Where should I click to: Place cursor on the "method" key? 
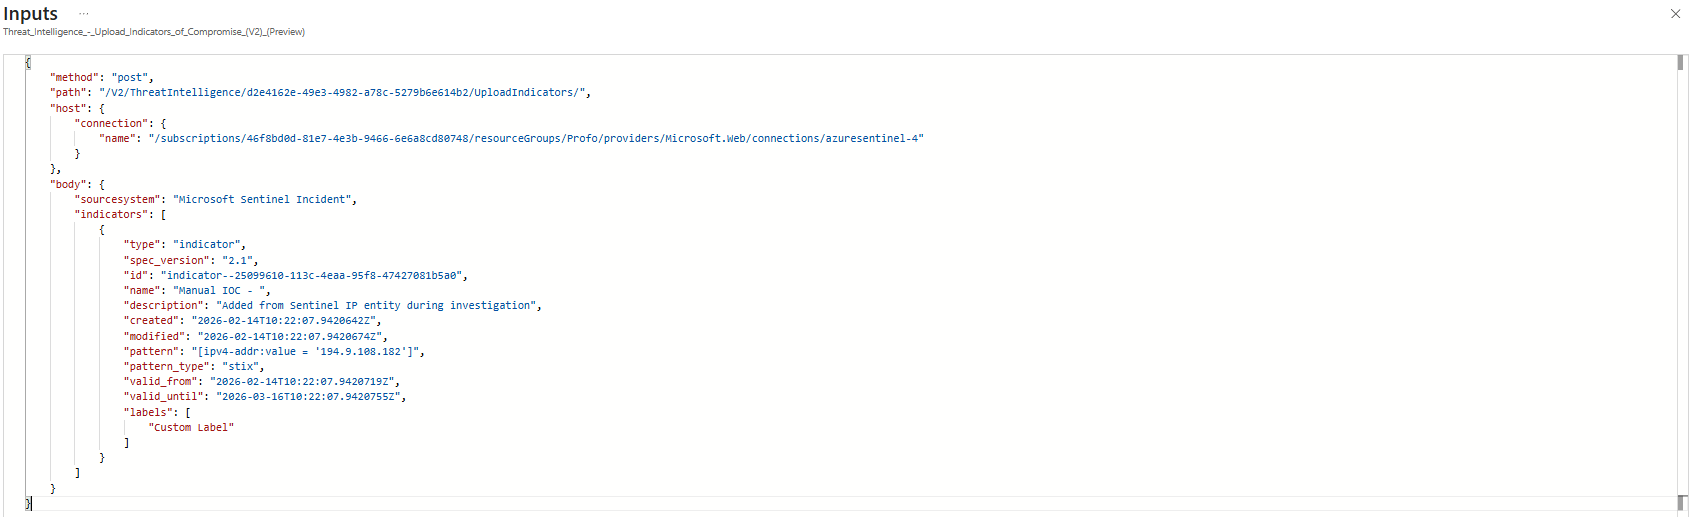[75, 78]
